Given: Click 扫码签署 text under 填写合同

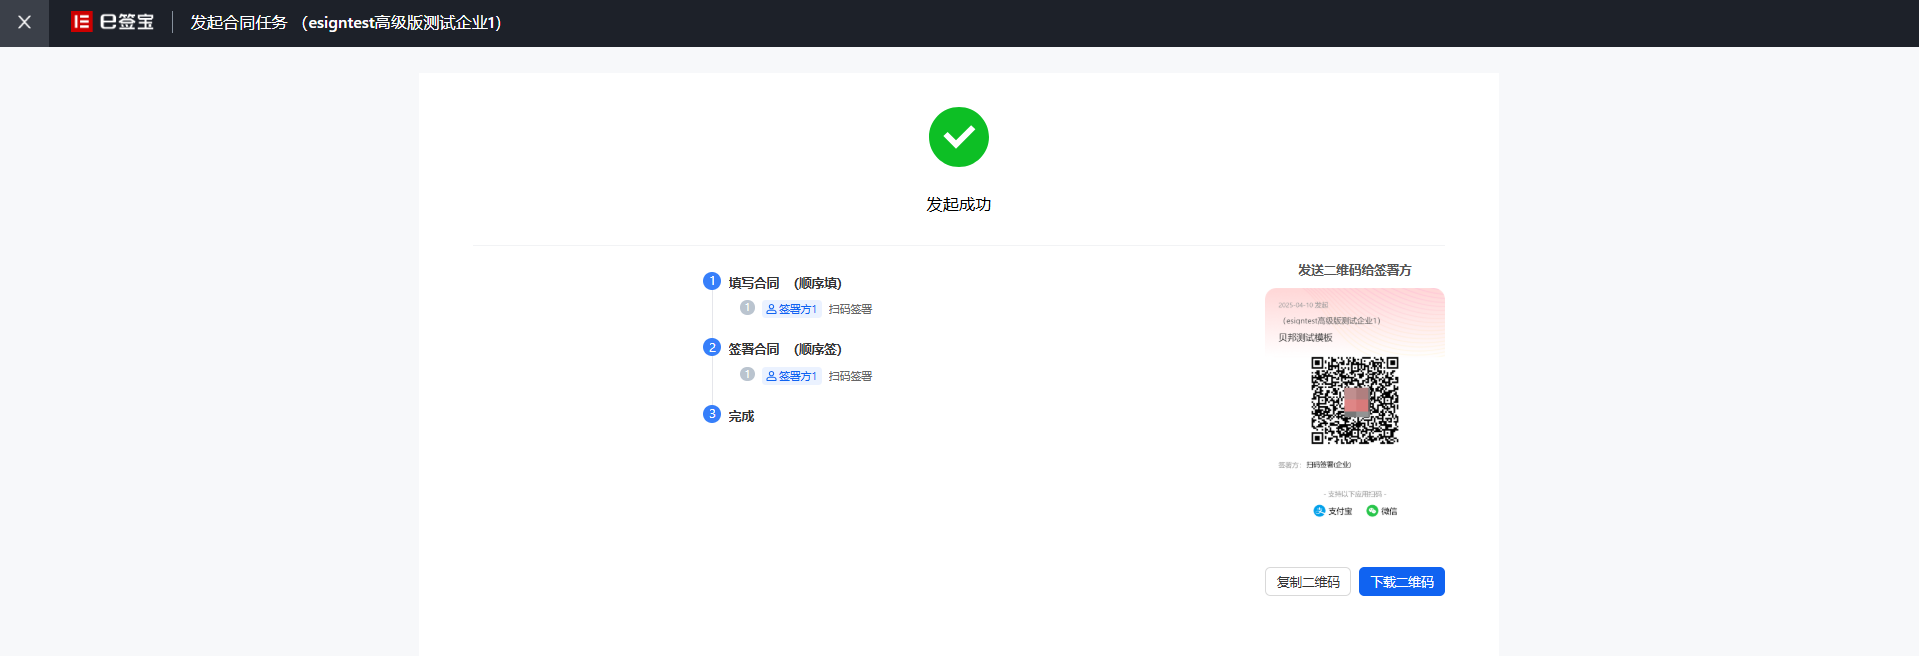Looking at the screenshot, I should (850, 309).
